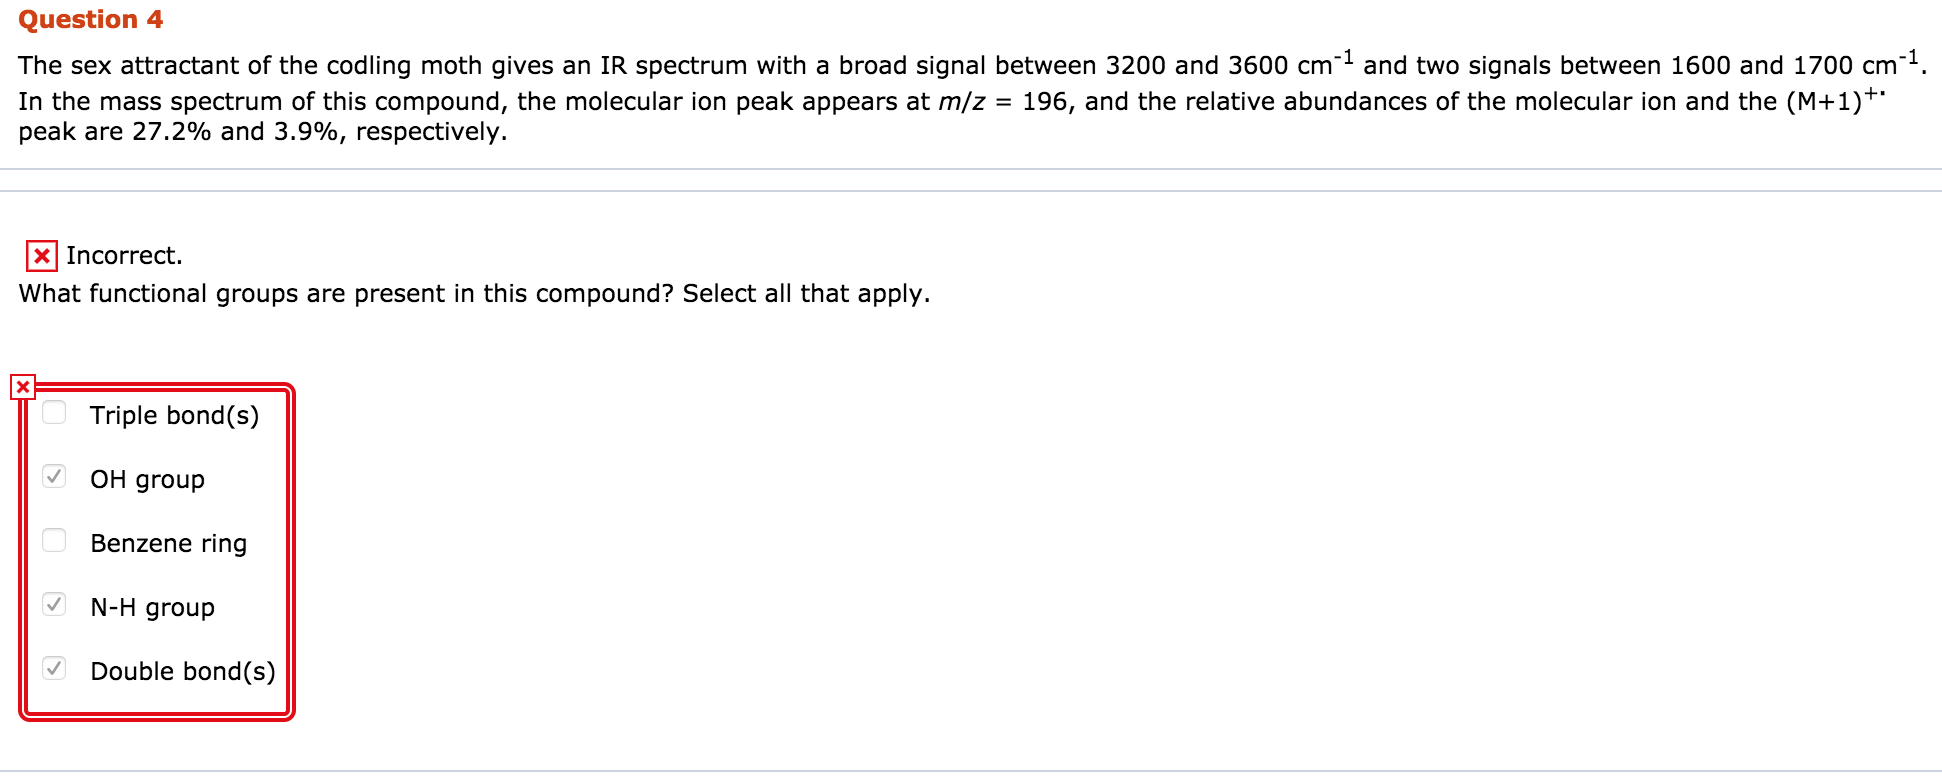Image resolution: width=1942 pixels, height=776 pixels.
Task: Click the codling moth problem statement
Action: point(971,97)
